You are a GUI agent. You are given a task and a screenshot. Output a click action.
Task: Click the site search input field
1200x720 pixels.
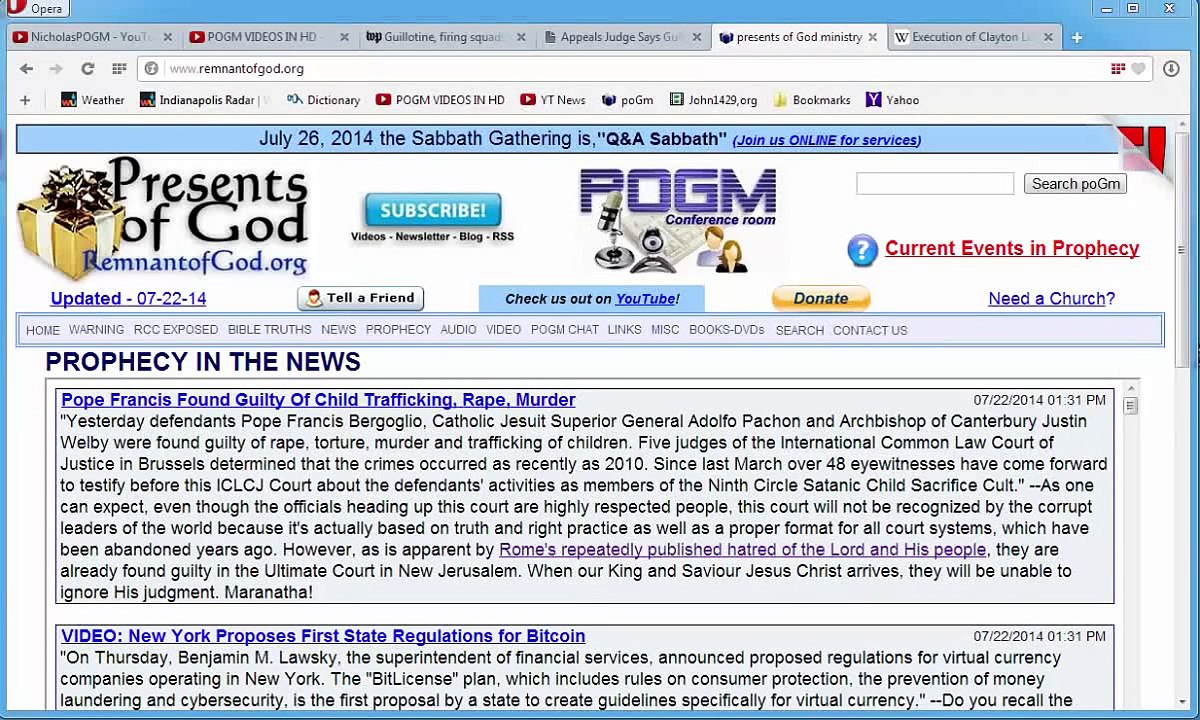coord(935,184)
